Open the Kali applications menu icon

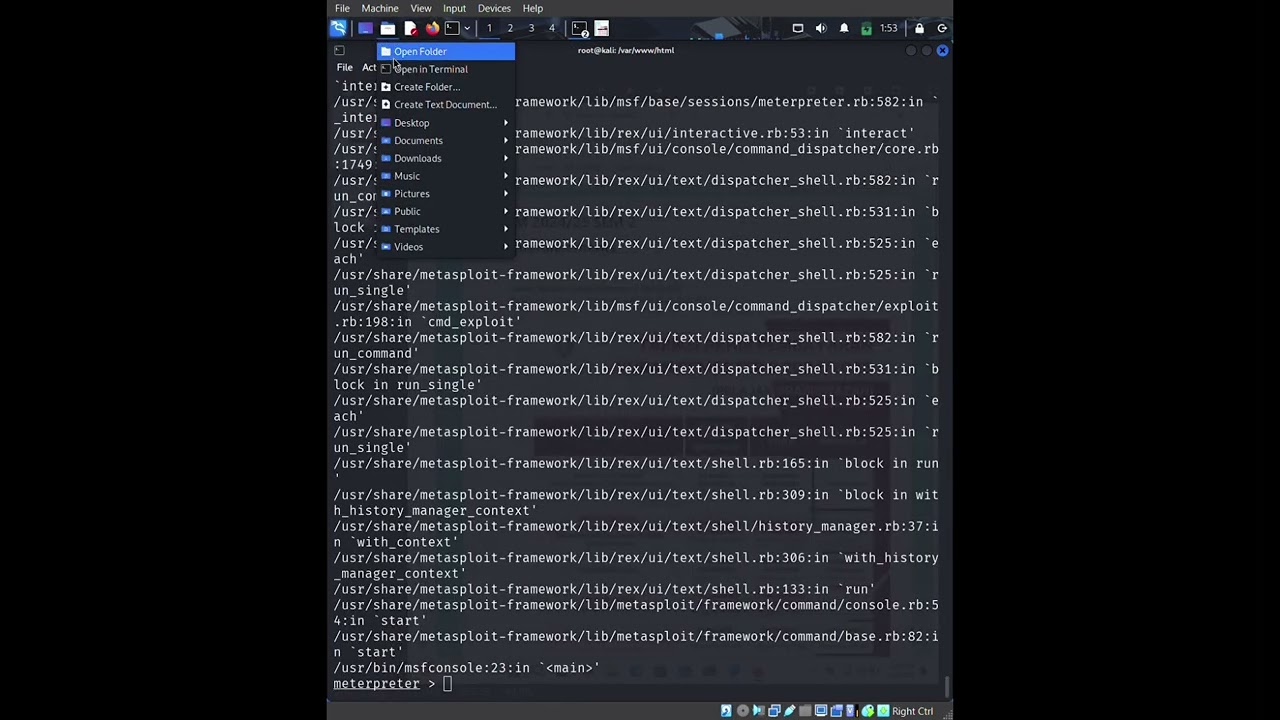(x=339, y=28)
